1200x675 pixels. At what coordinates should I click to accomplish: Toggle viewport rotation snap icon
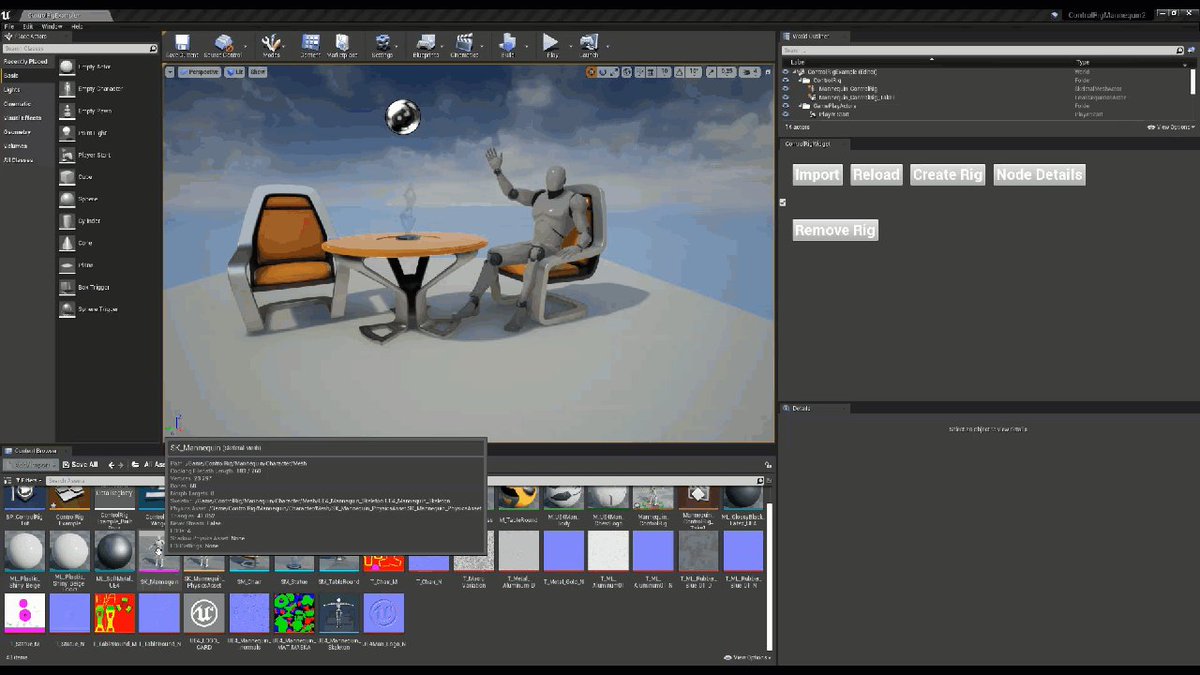point(681,72)
